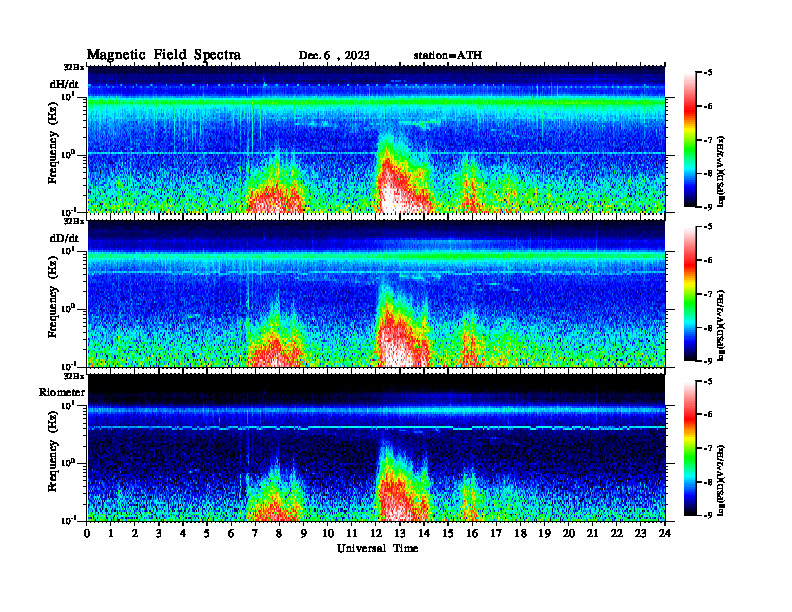Click the log(PSD) label beside dH/dt color bar
This screenshot has width=792, height=612.
721,171
